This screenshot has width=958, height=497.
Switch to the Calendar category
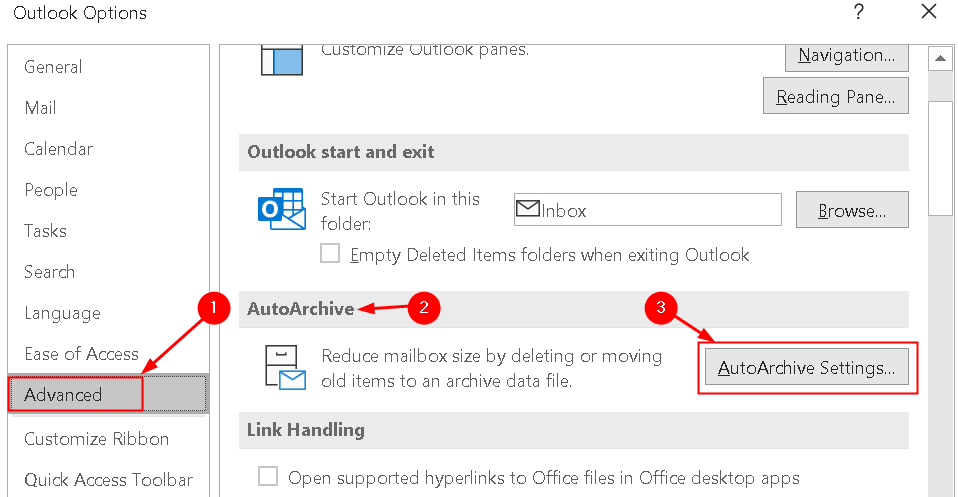[x=59, y=149]
